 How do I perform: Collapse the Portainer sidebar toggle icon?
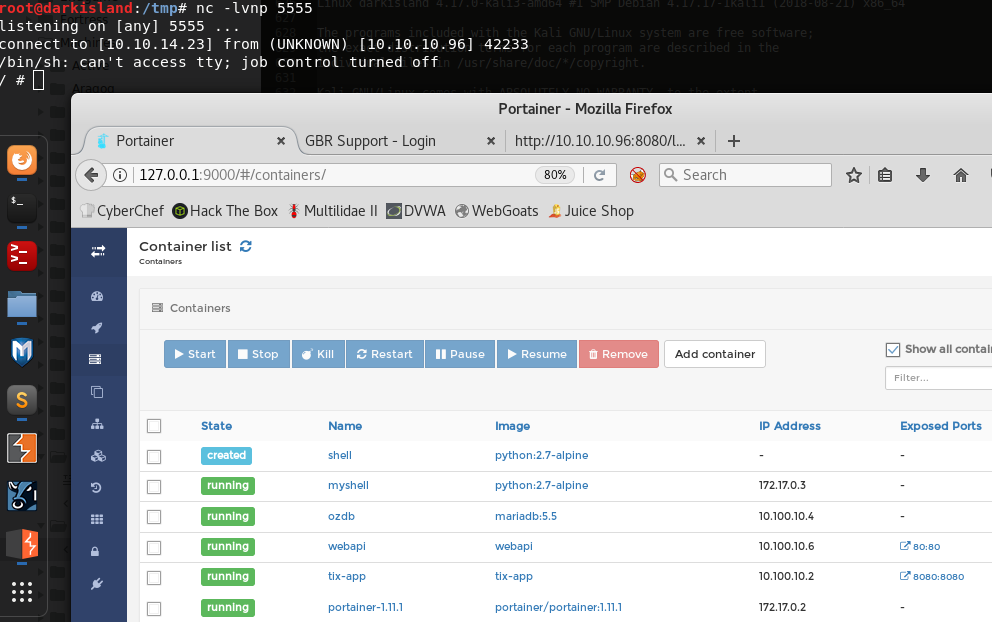[98, 252]
